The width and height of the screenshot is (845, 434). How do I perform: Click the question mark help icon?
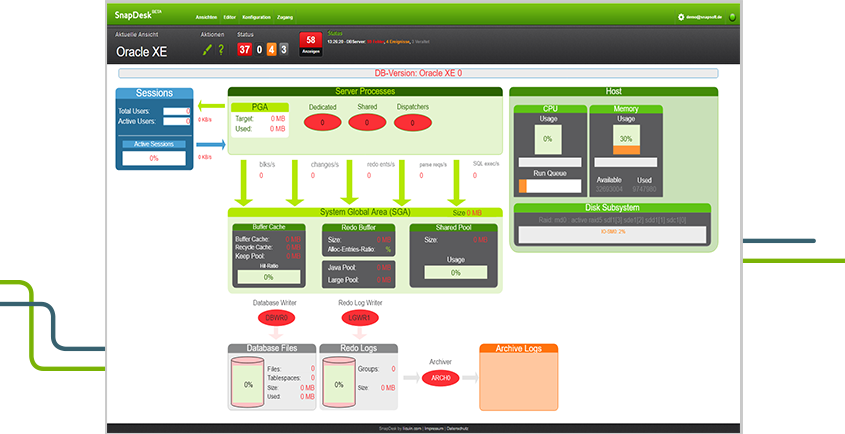(x=221, y=50)
